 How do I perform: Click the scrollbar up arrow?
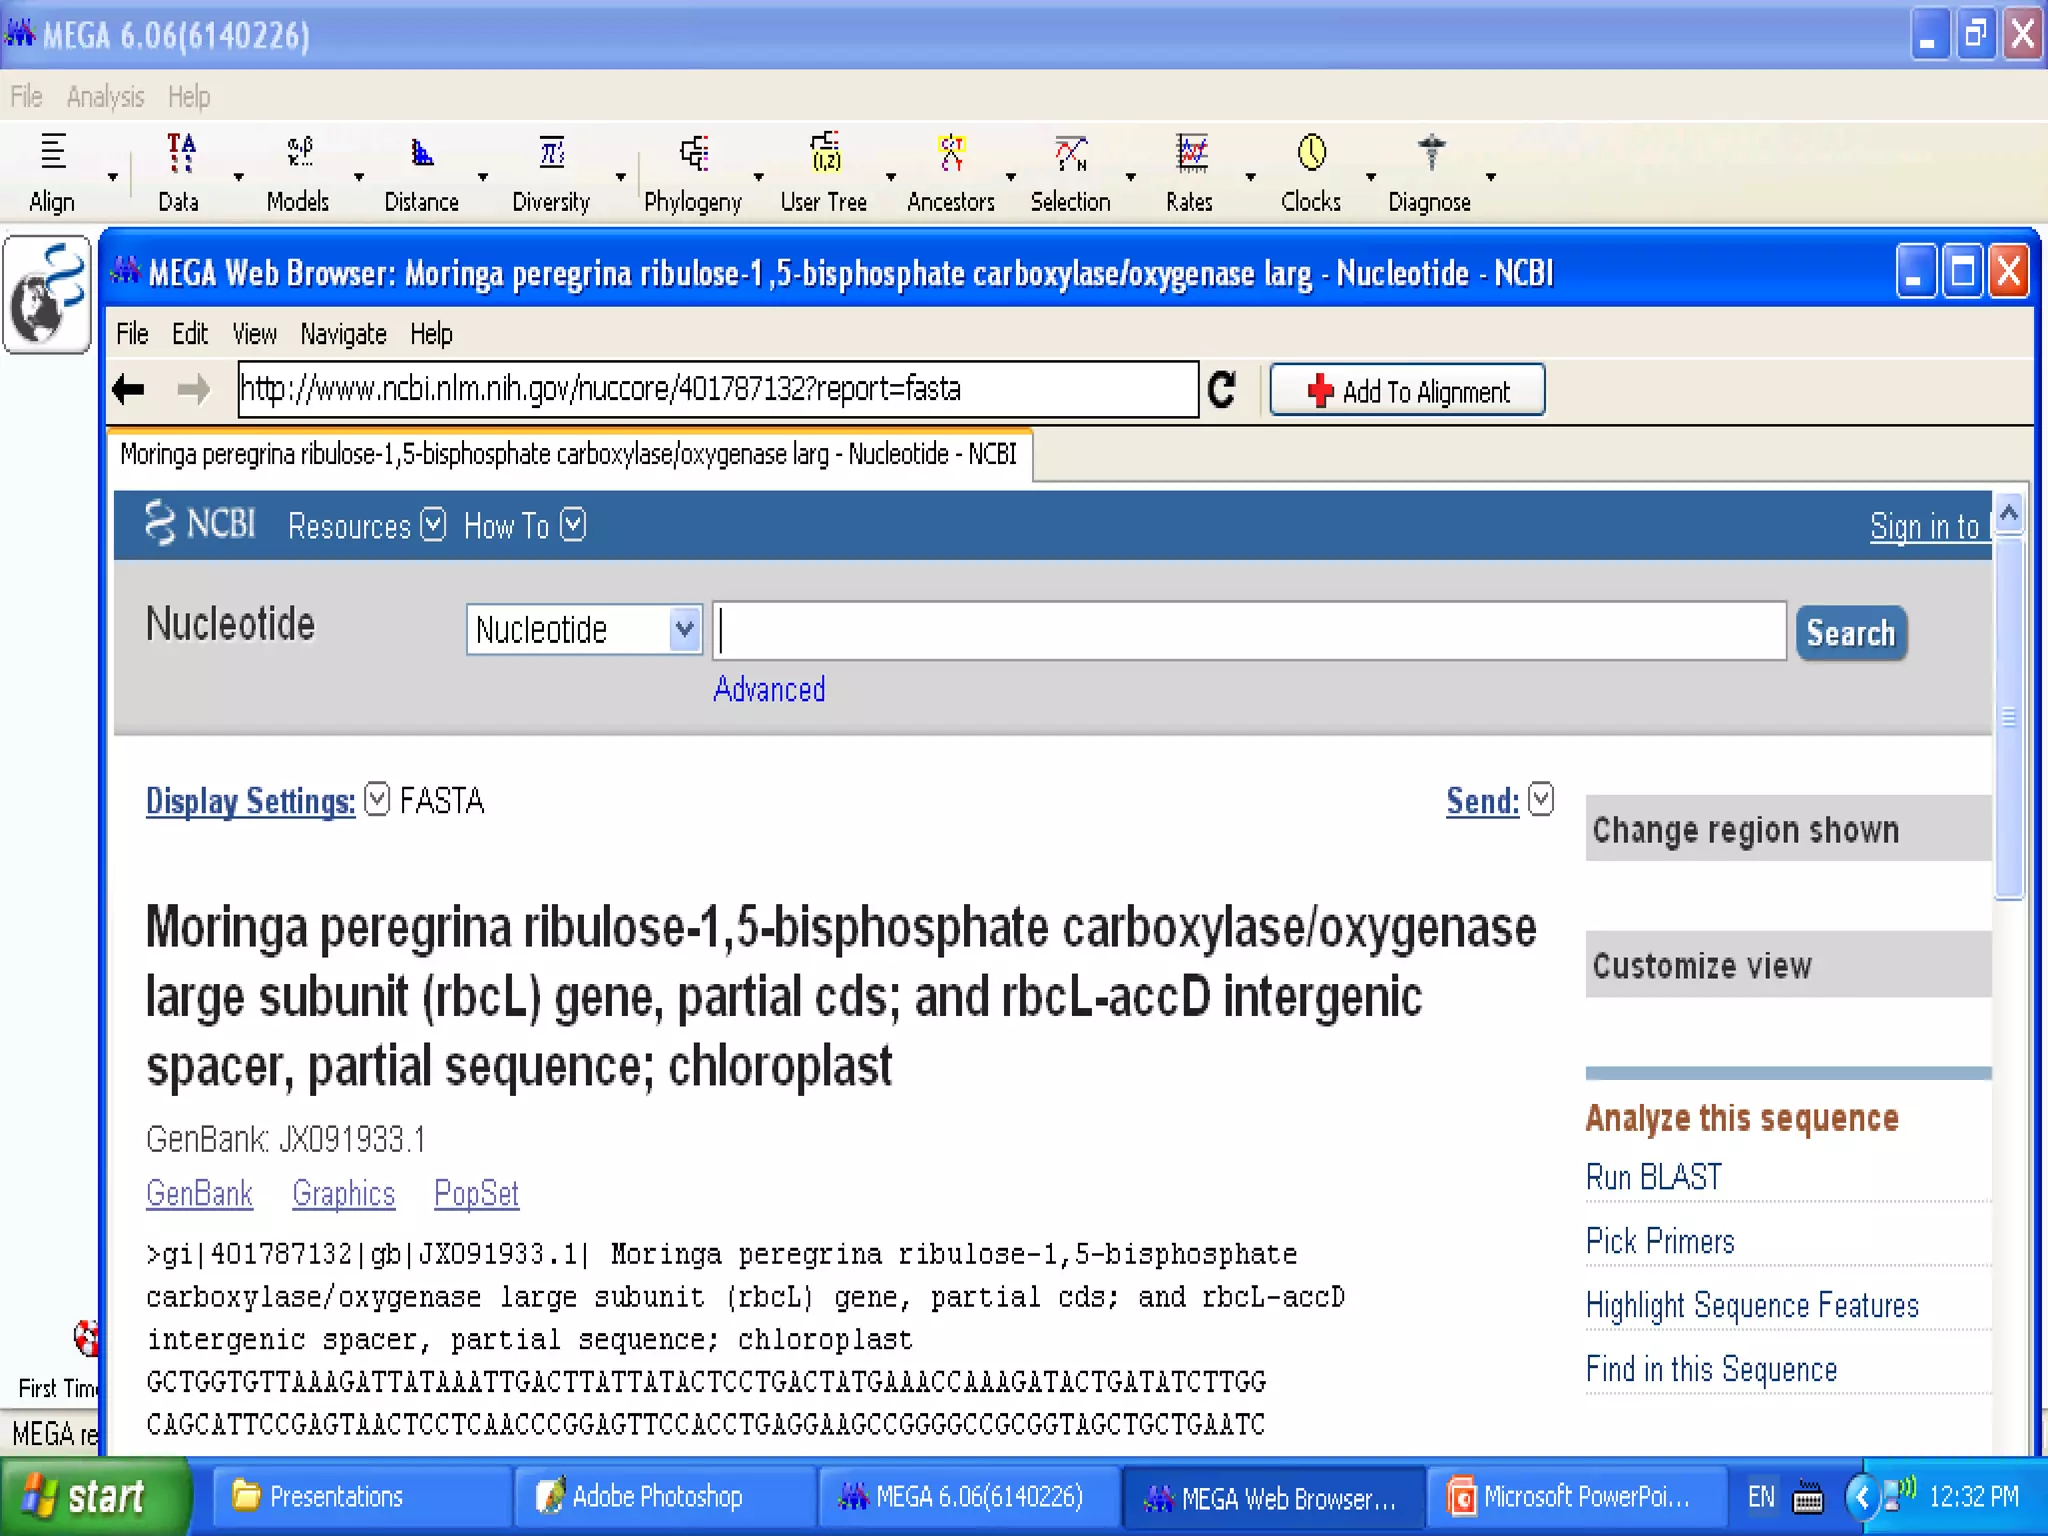point(2008,514)
